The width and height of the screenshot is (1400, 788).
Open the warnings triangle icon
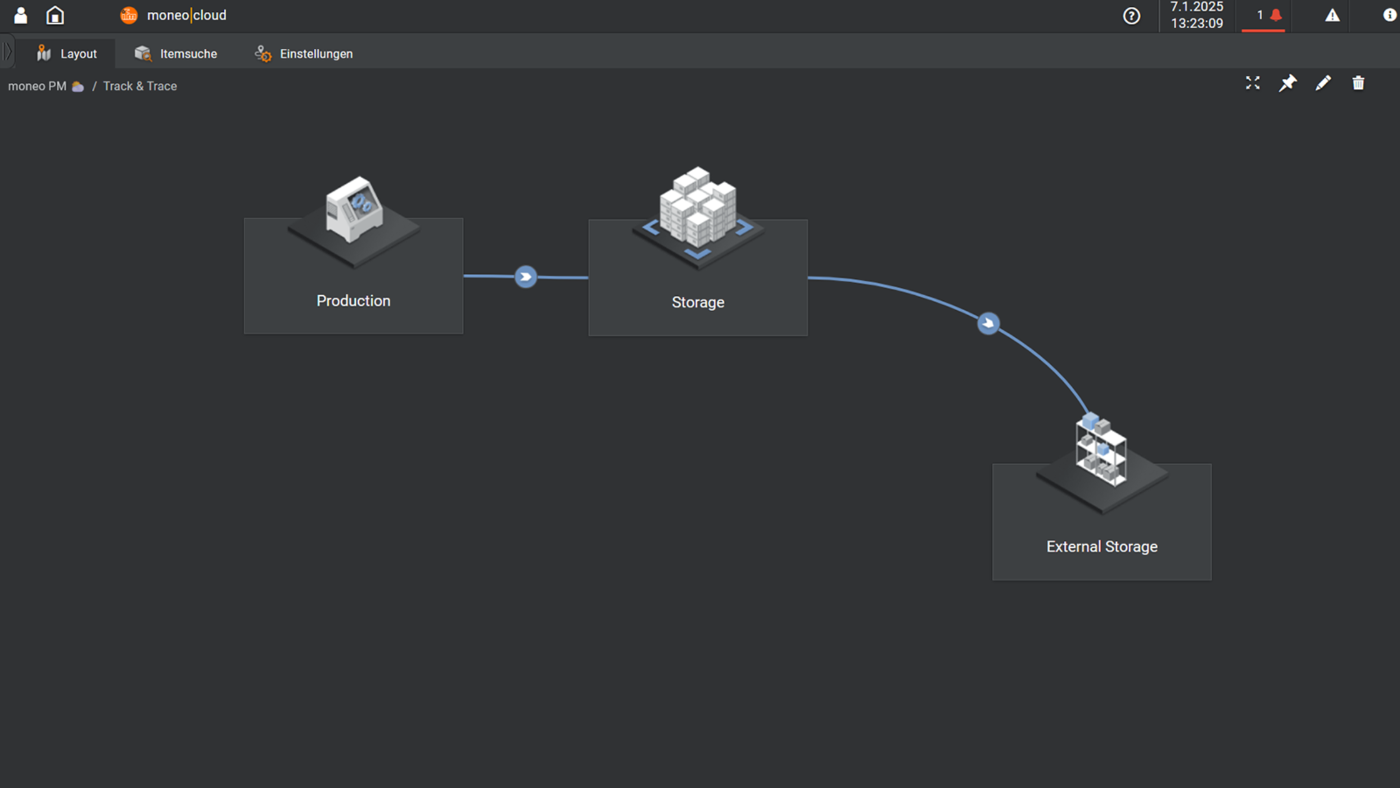pyautogui.click(x=1332, y=15)
